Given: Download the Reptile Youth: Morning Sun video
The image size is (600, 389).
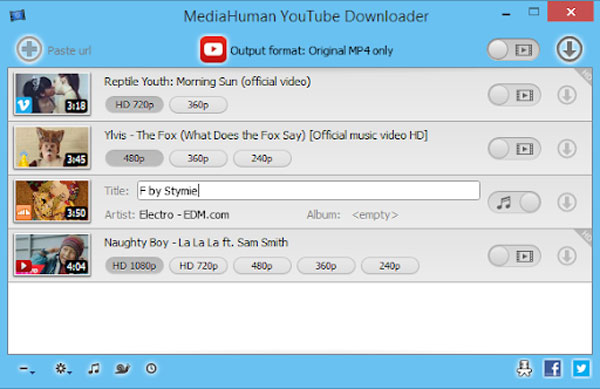Looking at the screenshot, I should 567,95.
